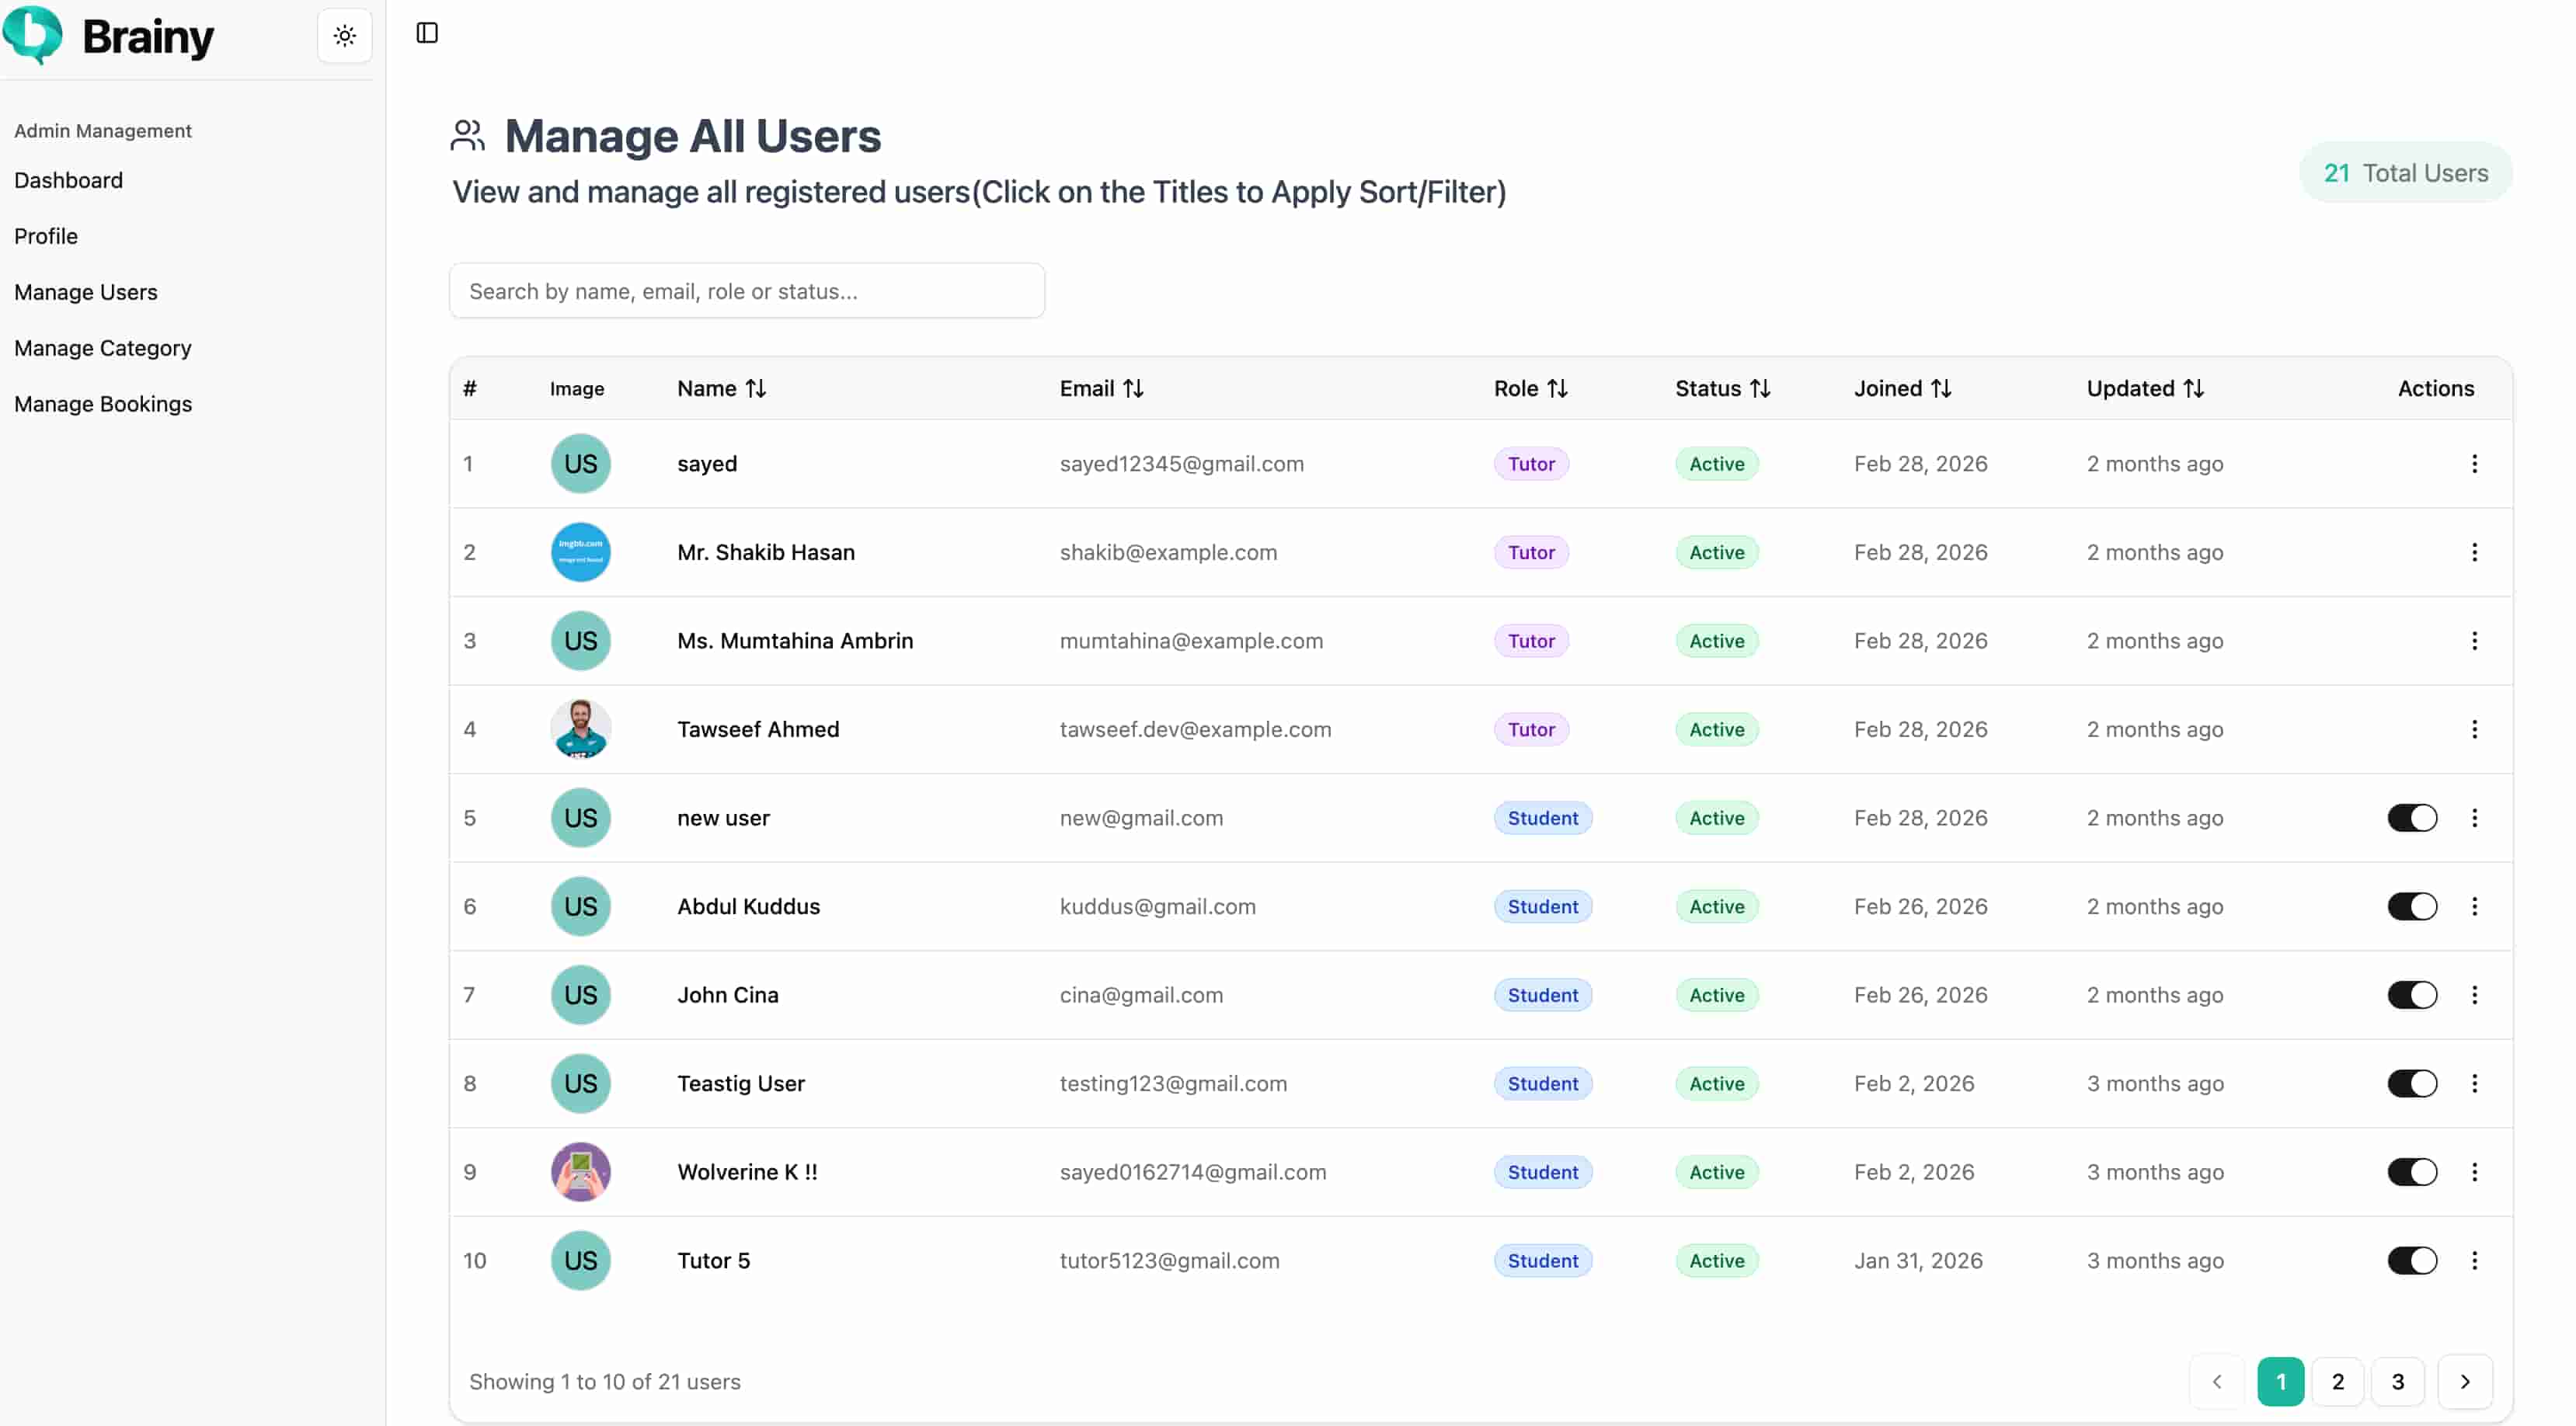Click email testing123@gmail.com
This screenshot has height=1426, width=2576.
coord(1173,1083)
